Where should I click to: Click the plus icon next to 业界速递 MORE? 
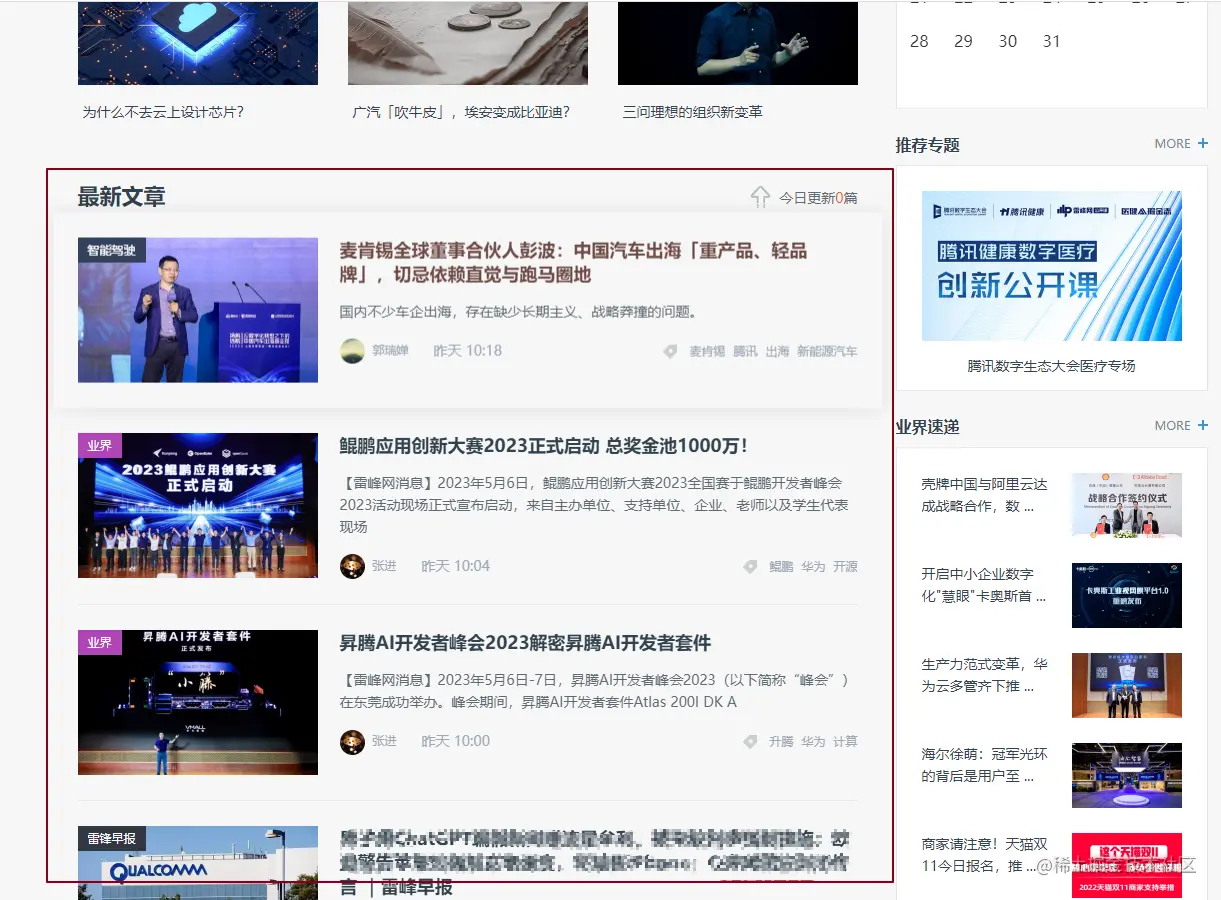(x=1203, y=426)
